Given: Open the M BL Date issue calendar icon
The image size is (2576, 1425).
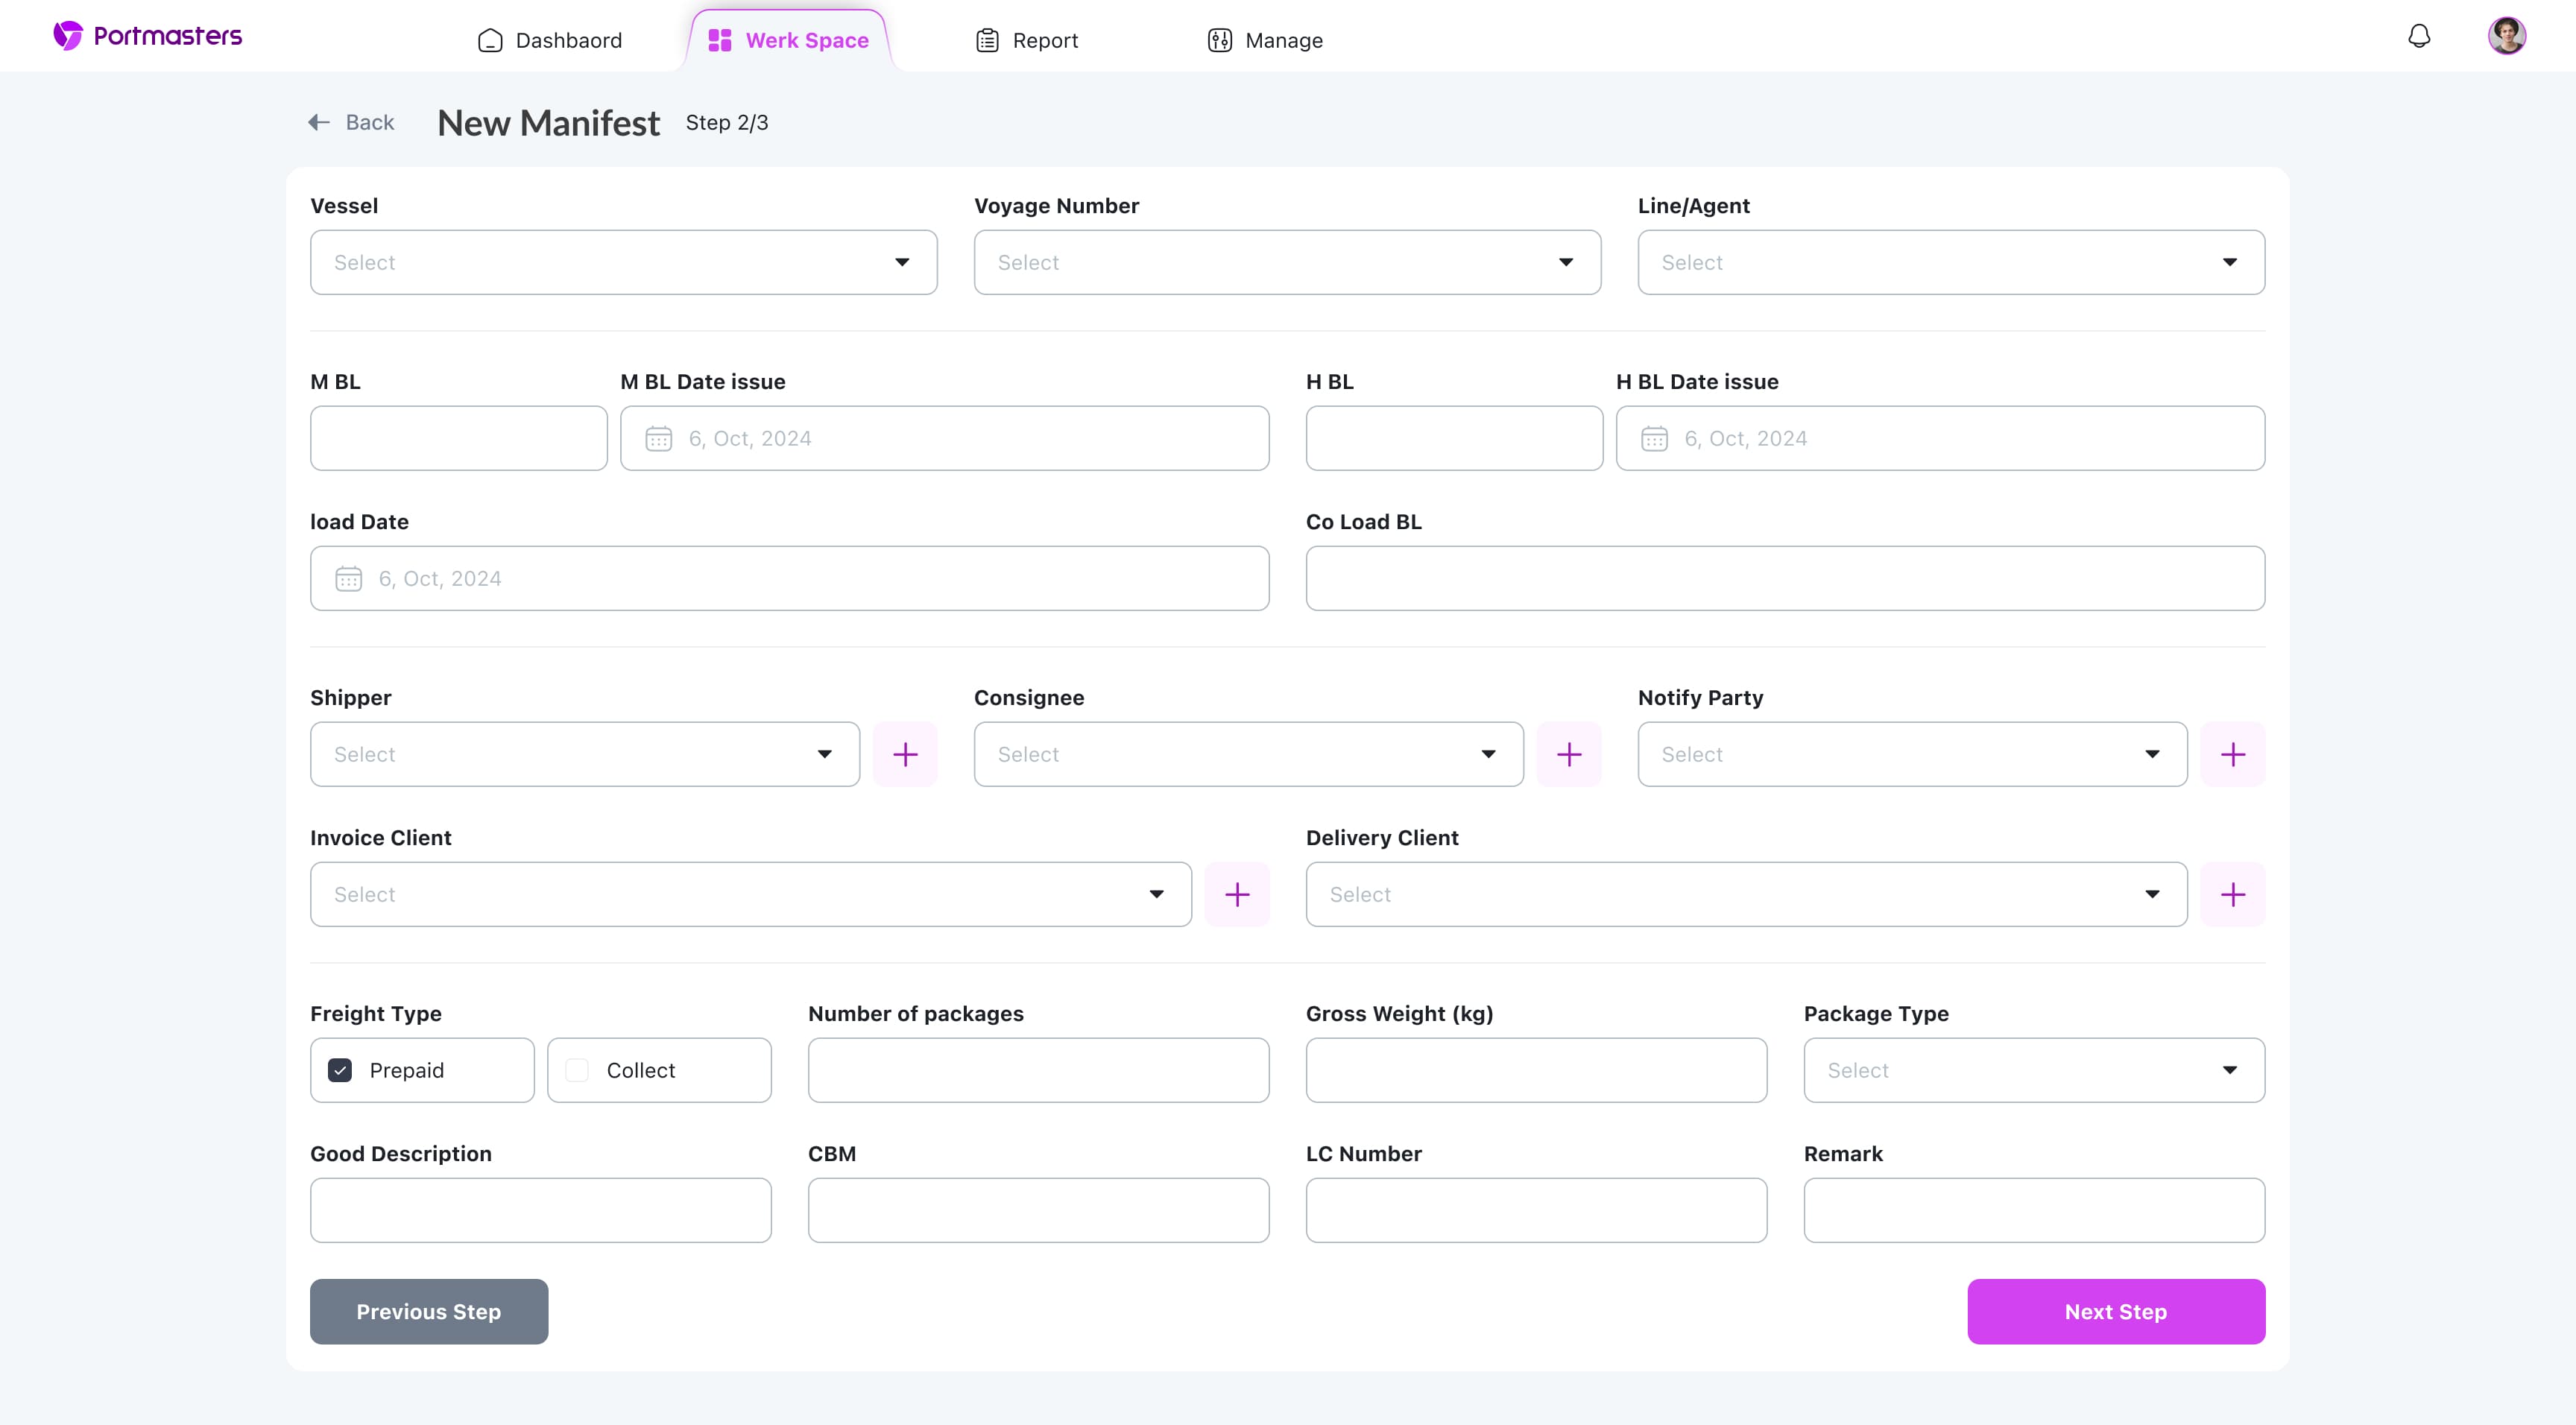Looking at the screenshot, I should [658, 438].
